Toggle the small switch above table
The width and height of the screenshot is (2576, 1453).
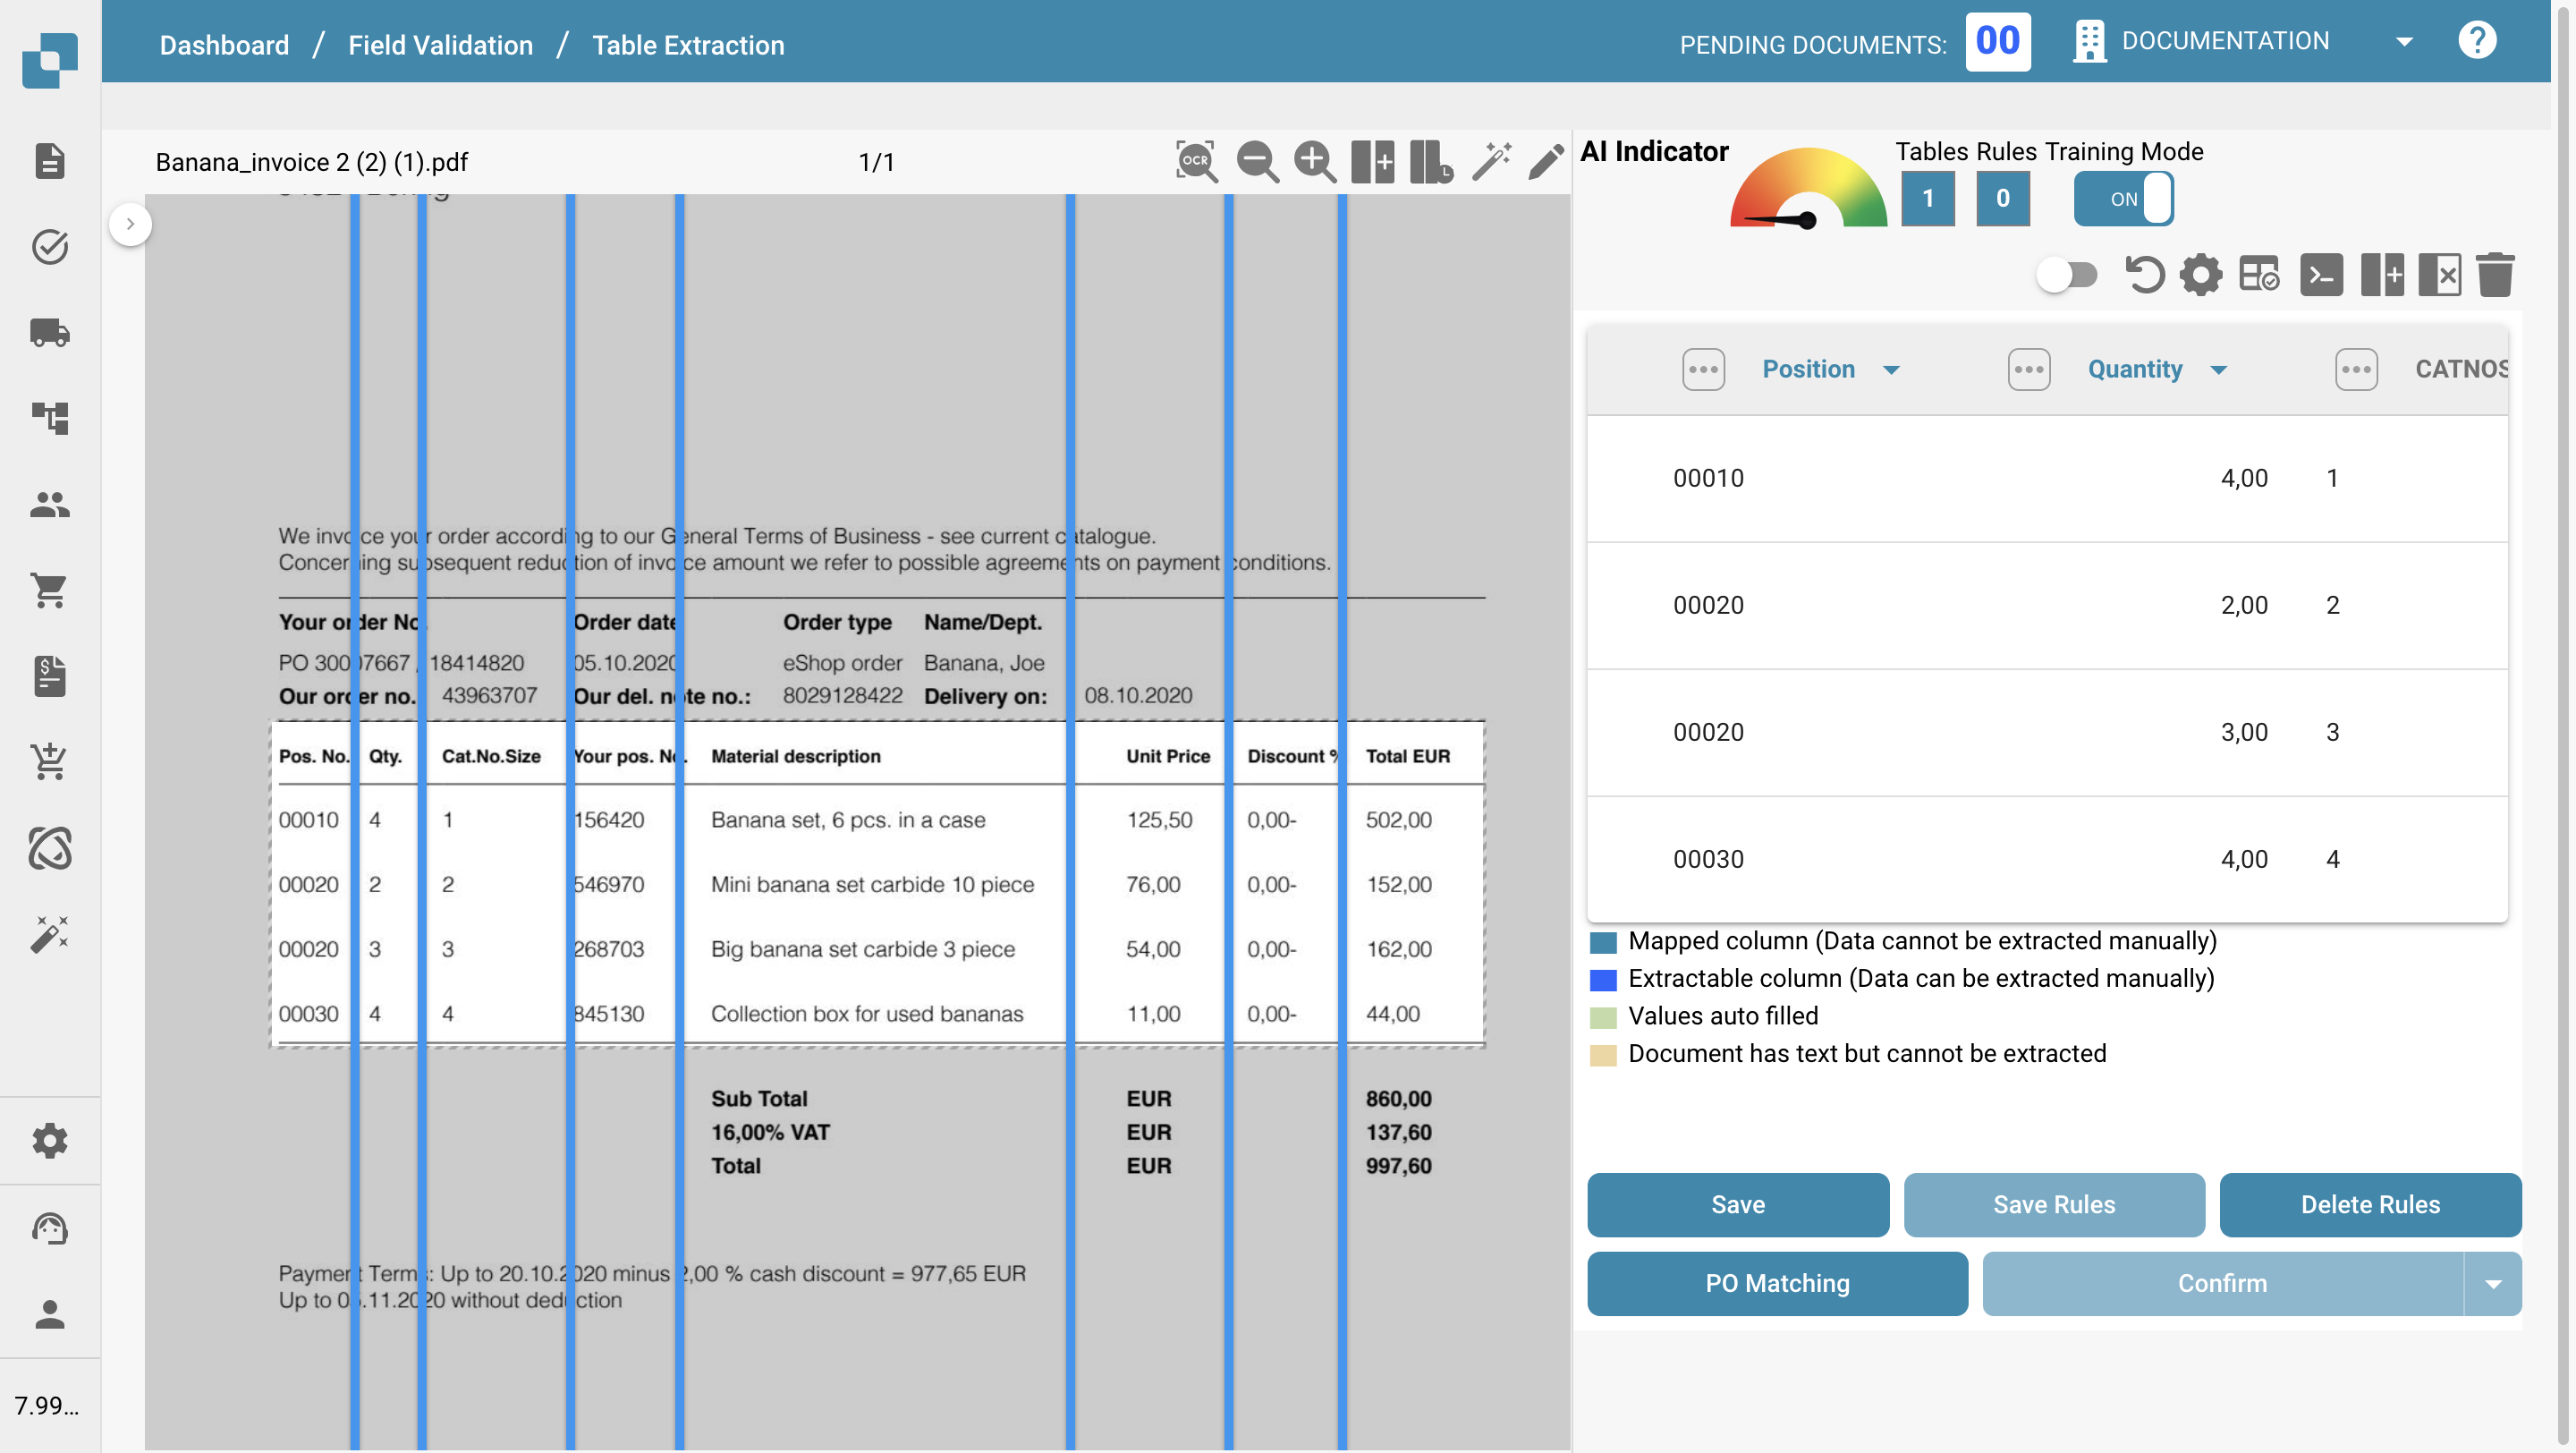pos(2066,274)
